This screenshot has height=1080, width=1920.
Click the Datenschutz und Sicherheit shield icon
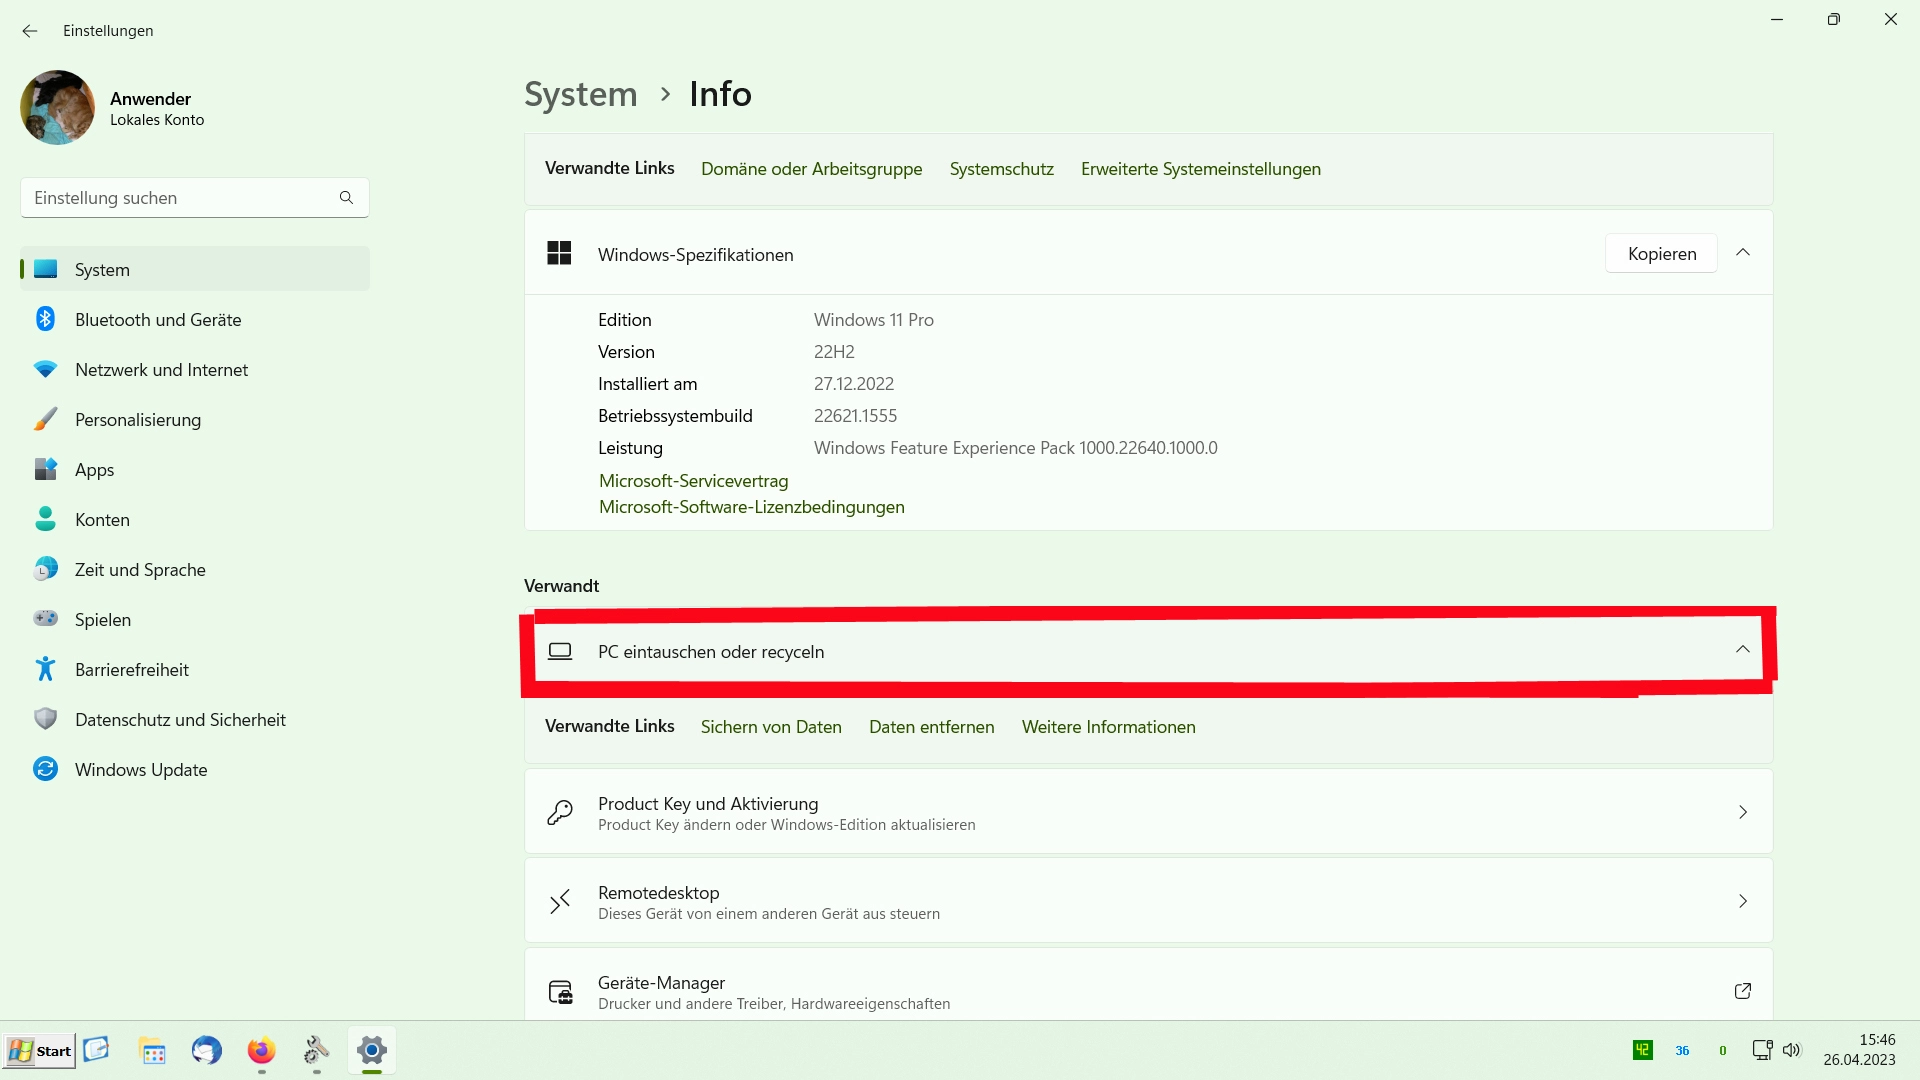[45, 719]
